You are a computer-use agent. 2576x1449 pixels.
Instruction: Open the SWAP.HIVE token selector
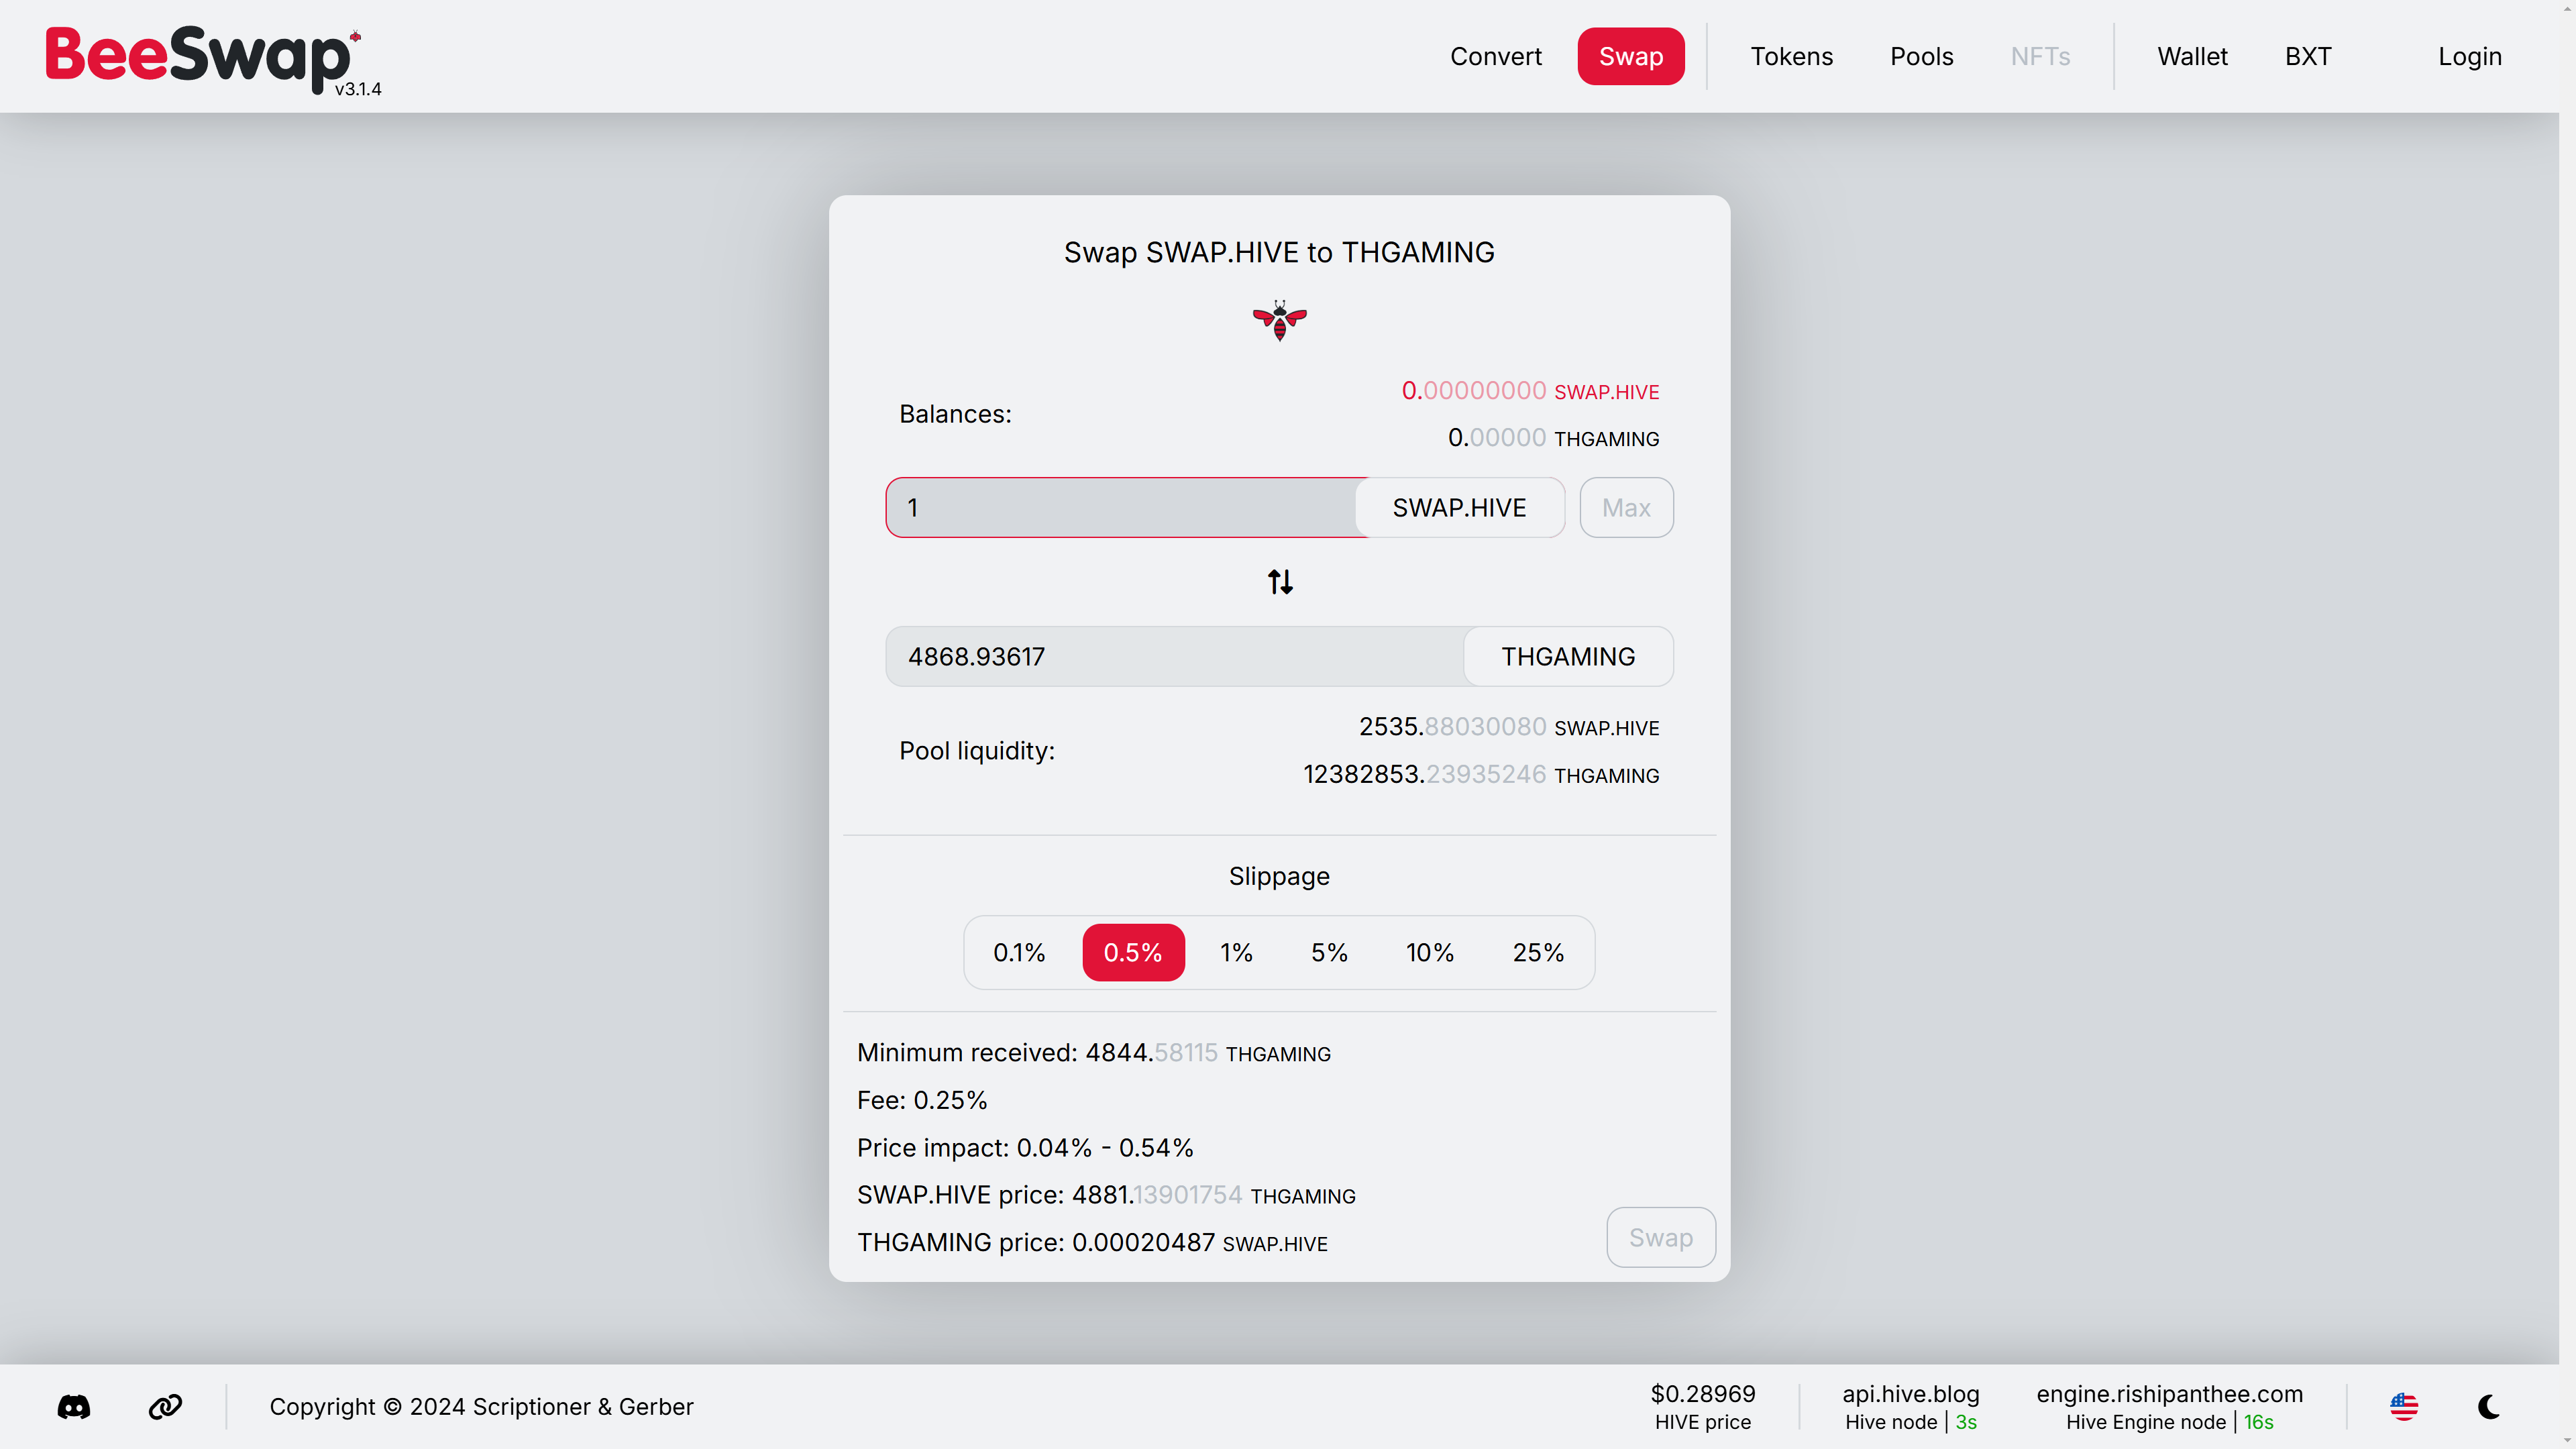pos(1459,508)
